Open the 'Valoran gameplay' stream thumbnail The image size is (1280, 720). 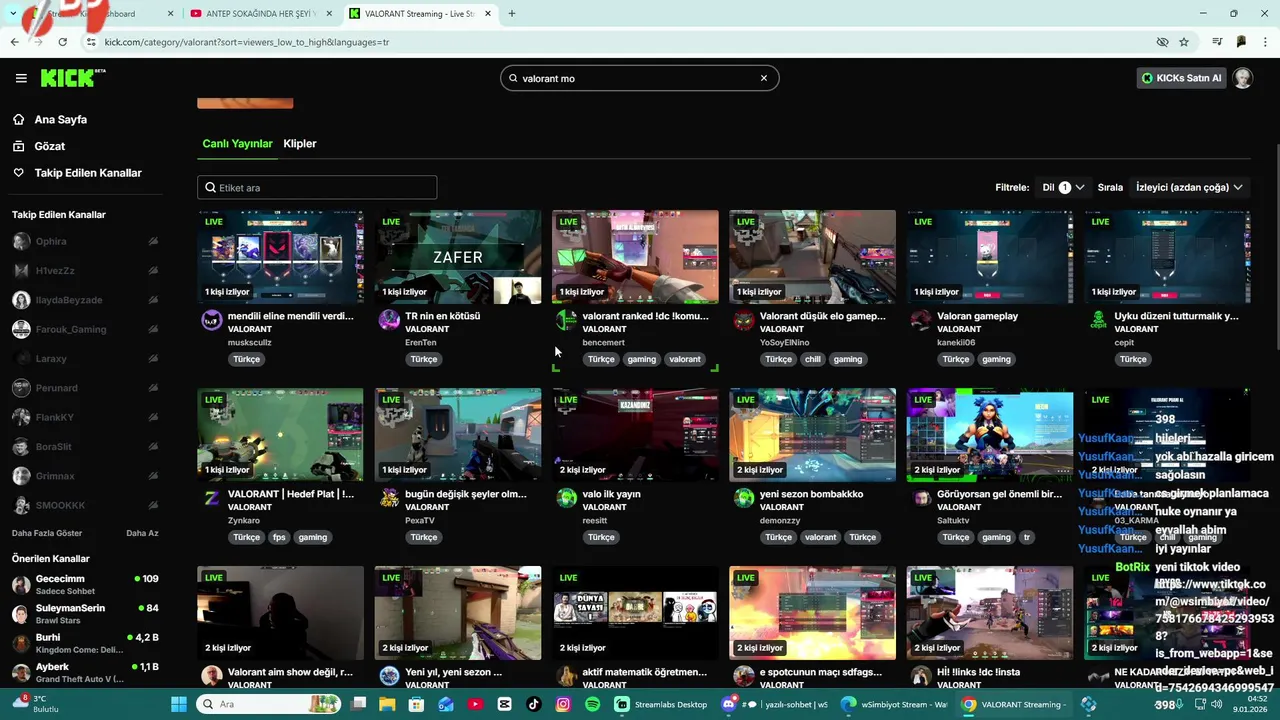(990, 257)
